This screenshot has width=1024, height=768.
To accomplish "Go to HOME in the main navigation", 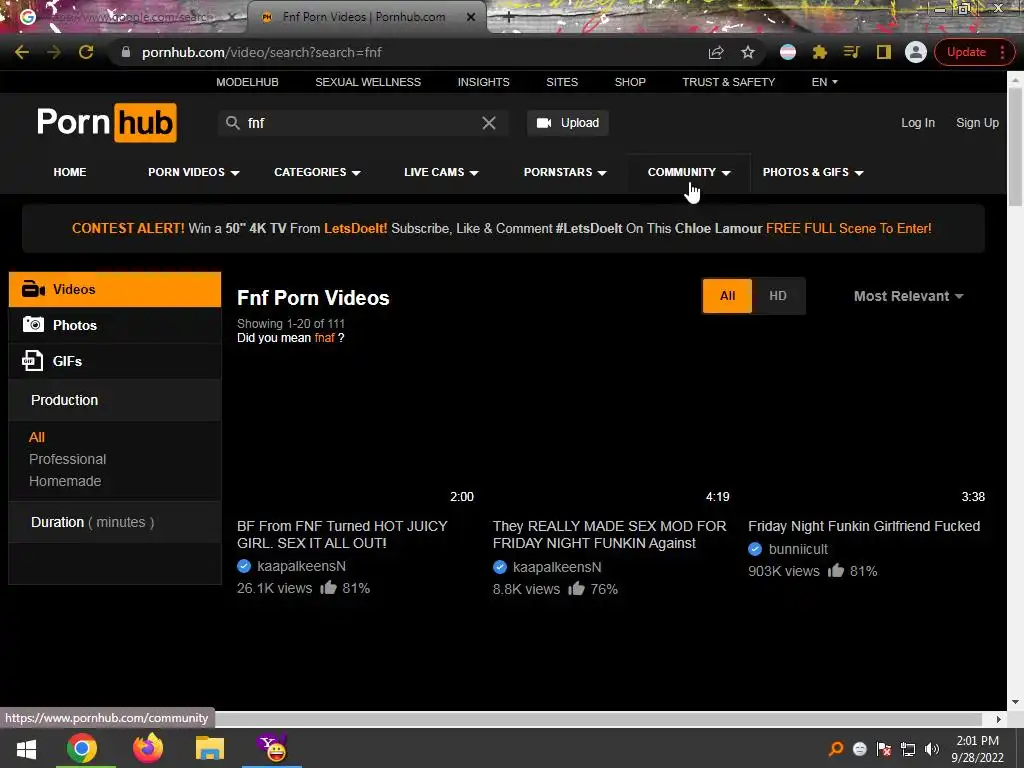I will click(x=70, y=172).
